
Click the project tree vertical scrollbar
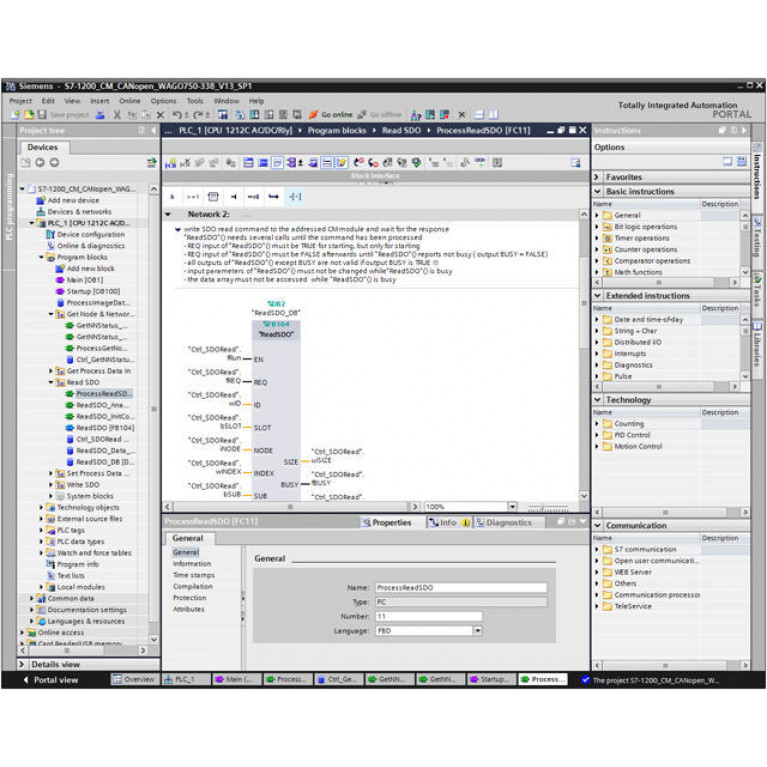coord(154,409)
